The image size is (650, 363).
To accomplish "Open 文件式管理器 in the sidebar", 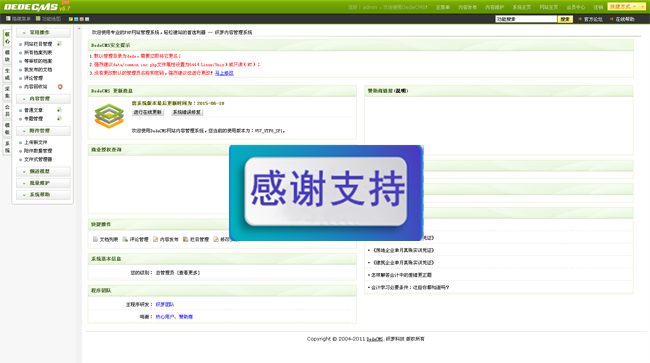I will (x=38, y=159).
